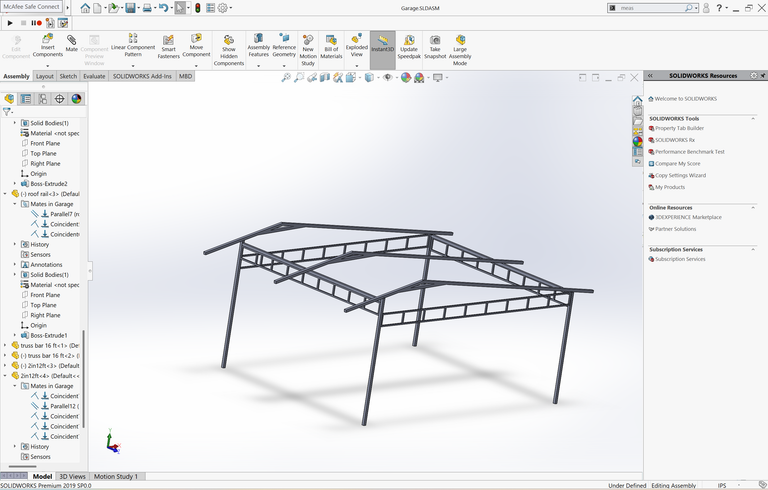Image resolution: width=768 pixels, height=490 pixels.
Task: Open Performance Benchmark Test link
Action: pyautogui.click(x=690, y=152)
